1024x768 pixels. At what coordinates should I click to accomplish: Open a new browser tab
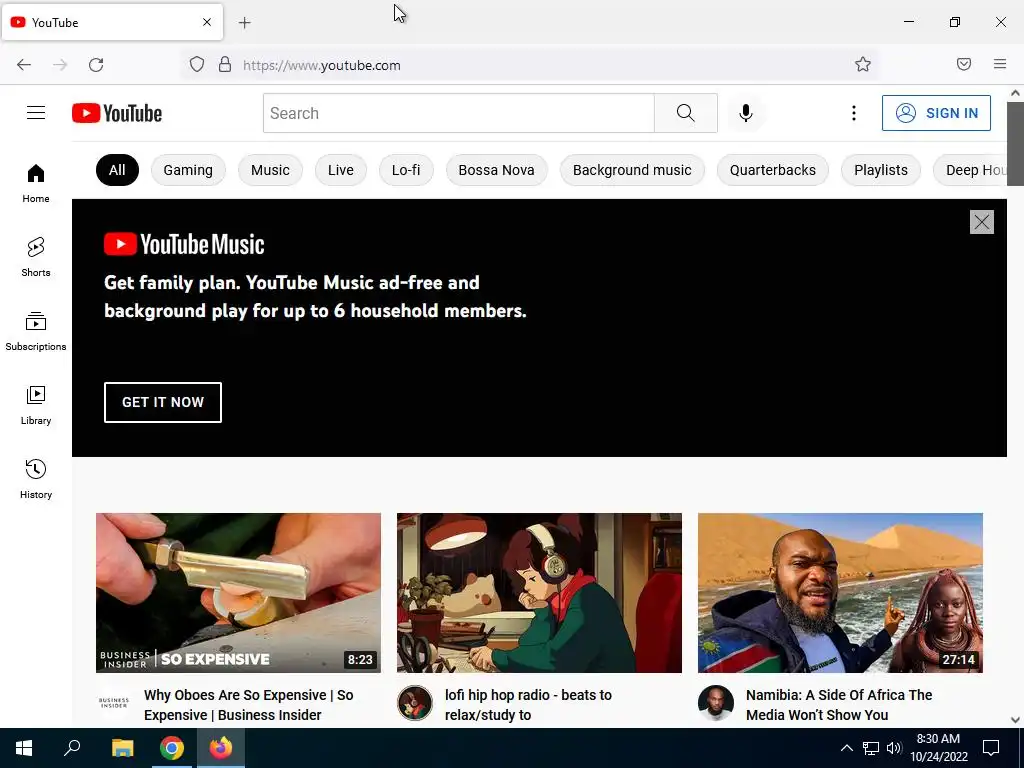(x=245, y=23)
